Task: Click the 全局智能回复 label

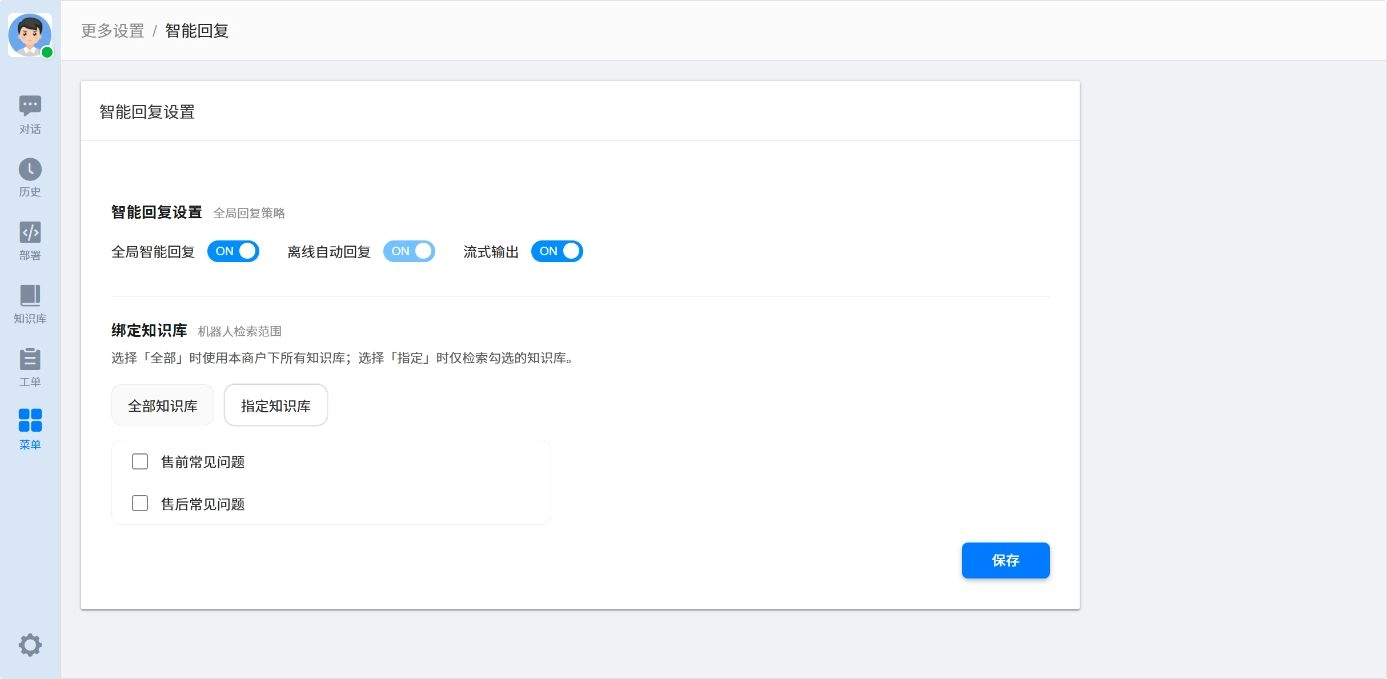Action: tap(153, 252)
